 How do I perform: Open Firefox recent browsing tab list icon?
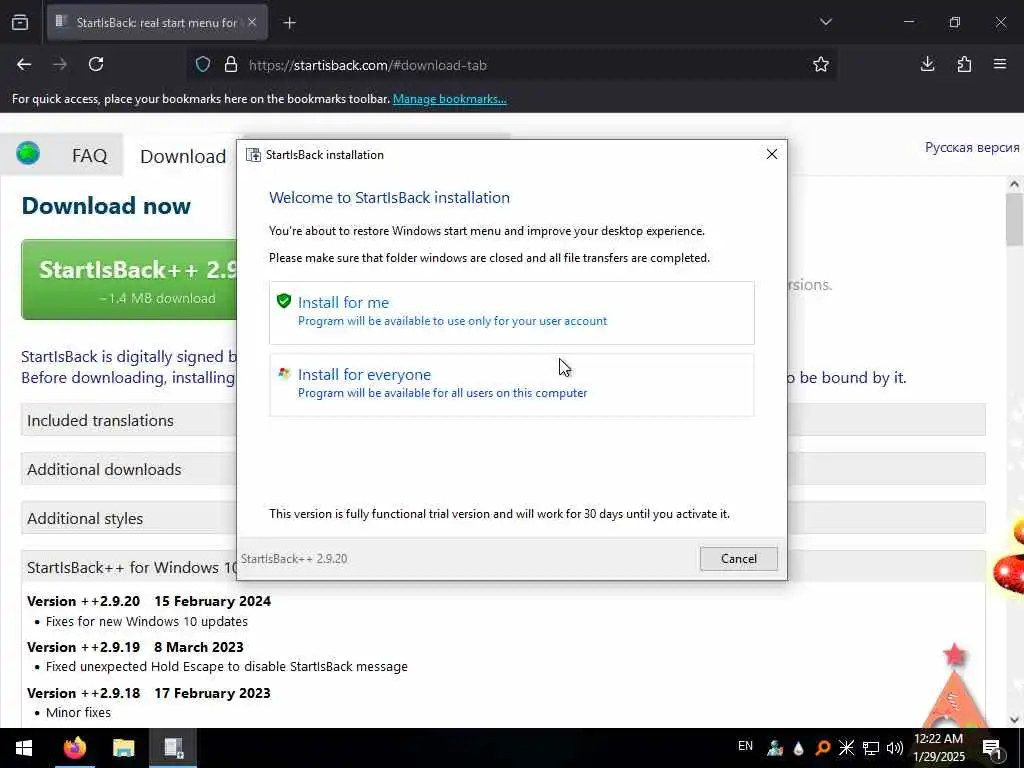20,23
